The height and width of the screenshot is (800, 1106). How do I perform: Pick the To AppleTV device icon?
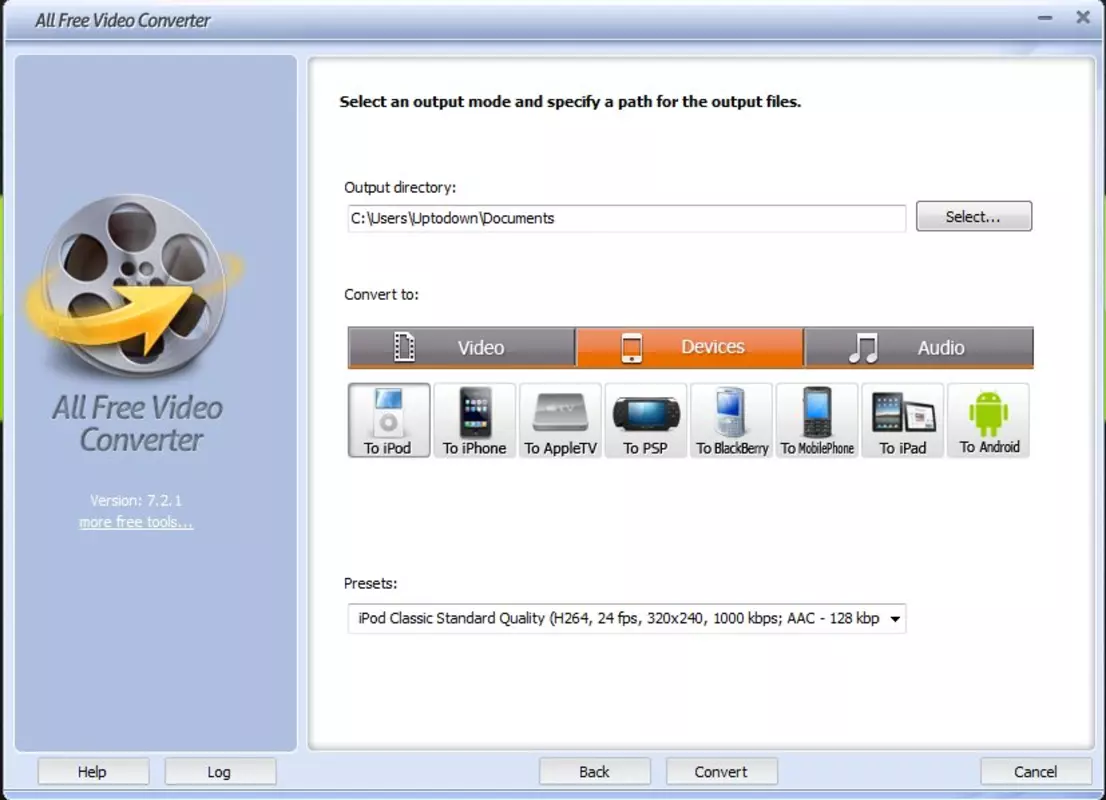561,420
